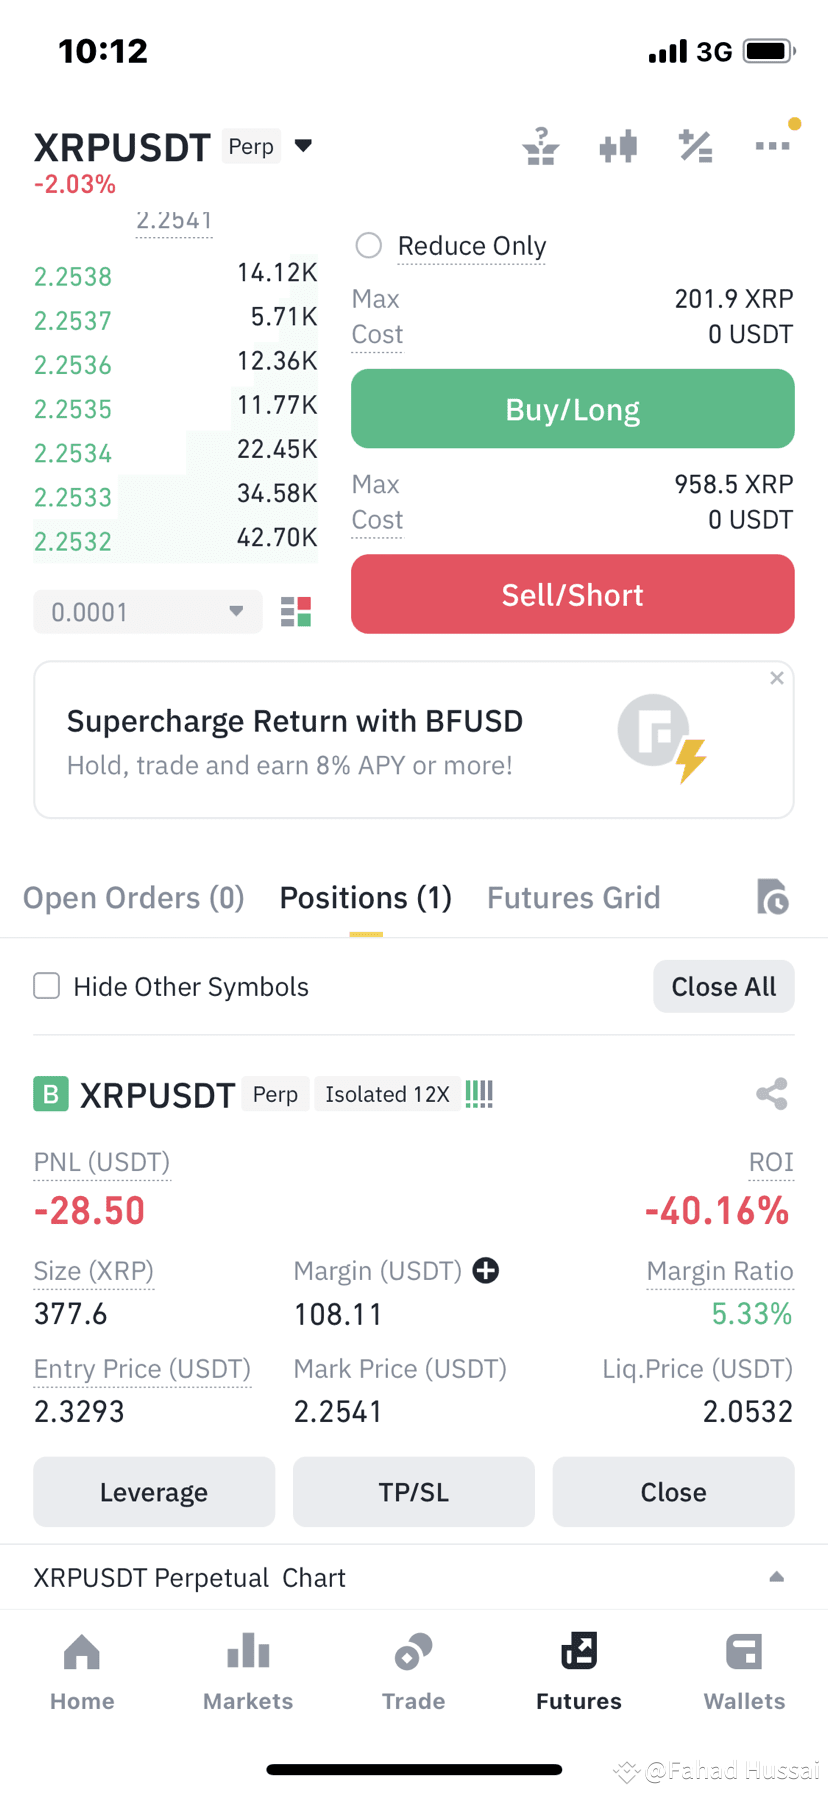Enable the Reduce Only option
The height and width of the screenshot is (1793, 828).
tap(369, 245)
